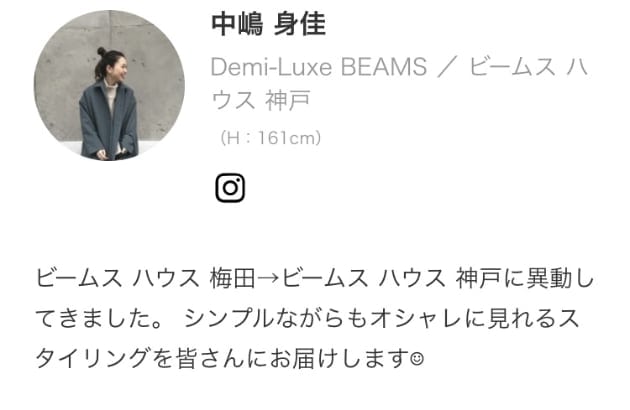Click the gray ビームス katakana in store label
The width and height of the screenshot is (630, 410).
[x=512, y=67]
